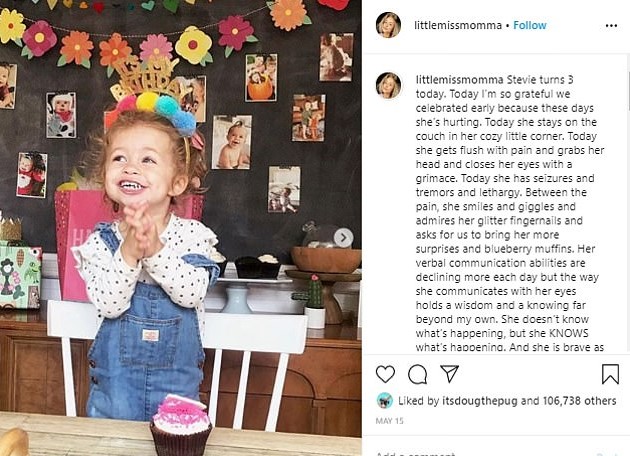The height and width of the screenshot is (456, 630).
Task: Click the littlemissmomma username in the caption
Action: tap(449, 78)
